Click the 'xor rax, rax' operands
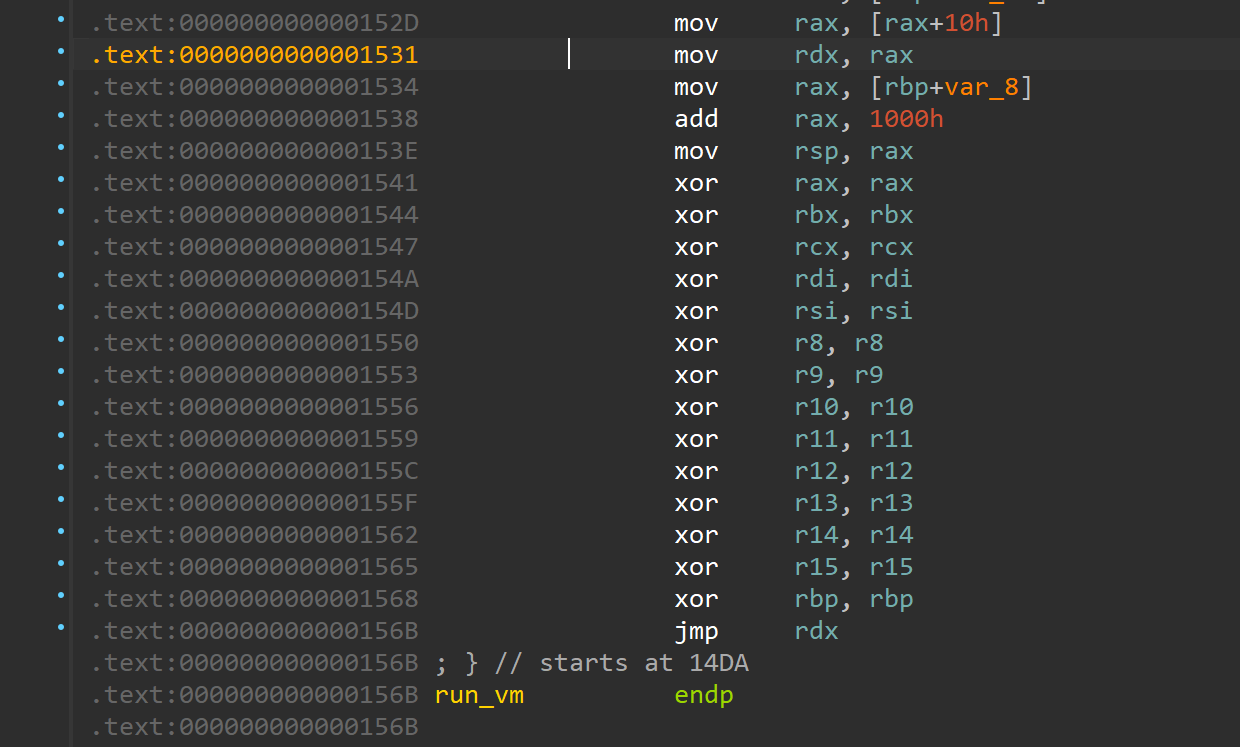The width and height of the screenshot is (1240, 747). [854, 183]
